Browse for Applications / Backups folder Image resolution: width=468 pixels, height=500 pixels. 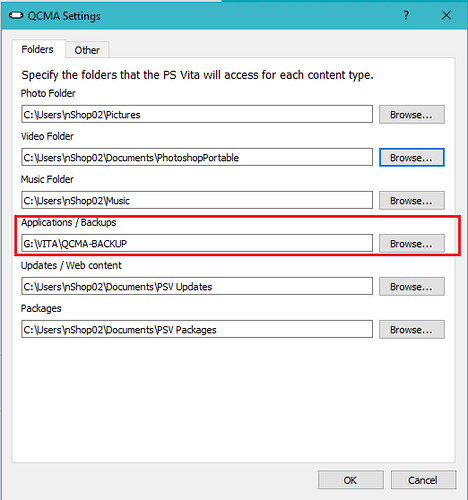pyautogui.click(x=412, y=244)
